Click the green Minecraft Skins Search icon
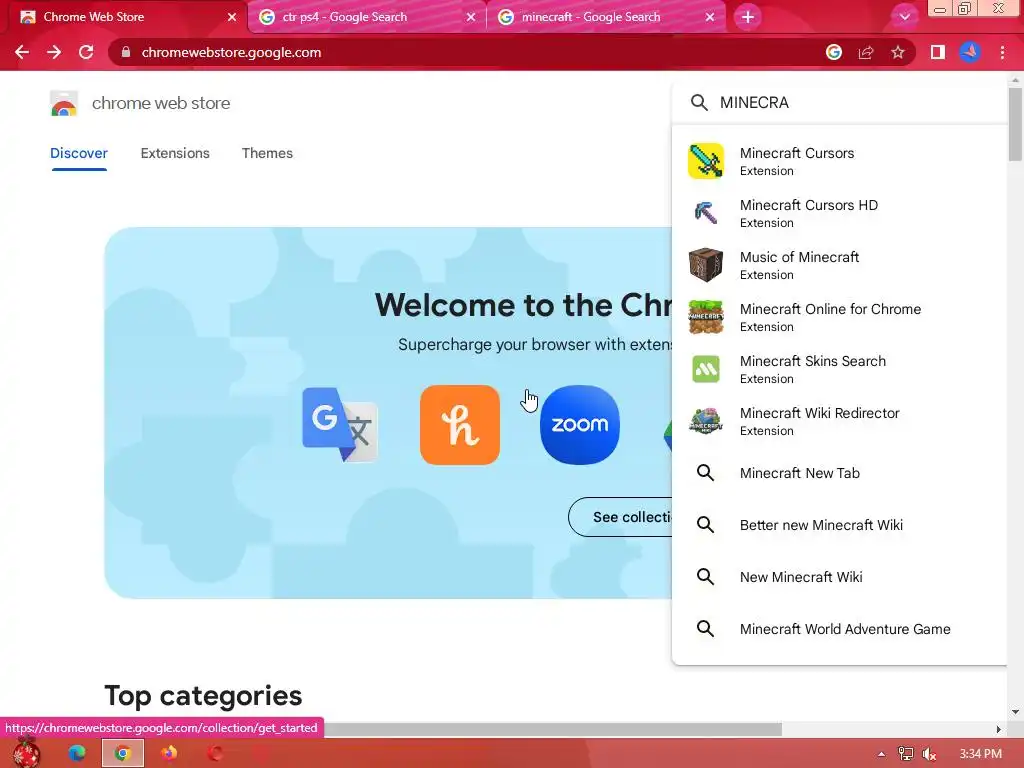The image size is (1024, 768). click(x=705, y=369)
